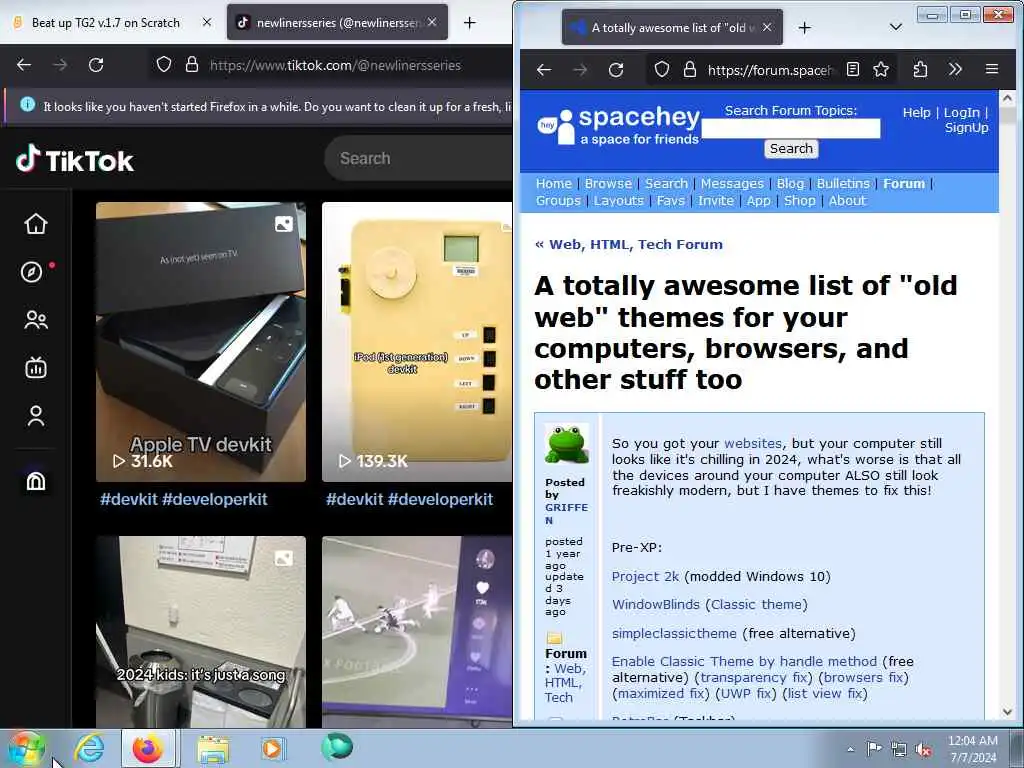Open the SpaceHey SignUp link
Viewport: 1024px width, 768px height.
tap(967, 127)
